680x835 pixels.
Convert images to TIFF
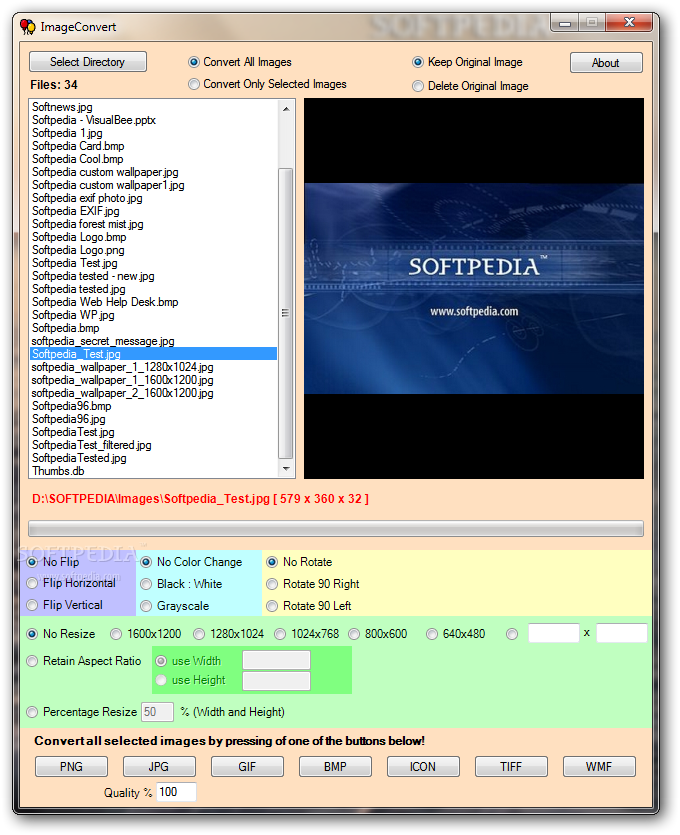coord(511,767)
